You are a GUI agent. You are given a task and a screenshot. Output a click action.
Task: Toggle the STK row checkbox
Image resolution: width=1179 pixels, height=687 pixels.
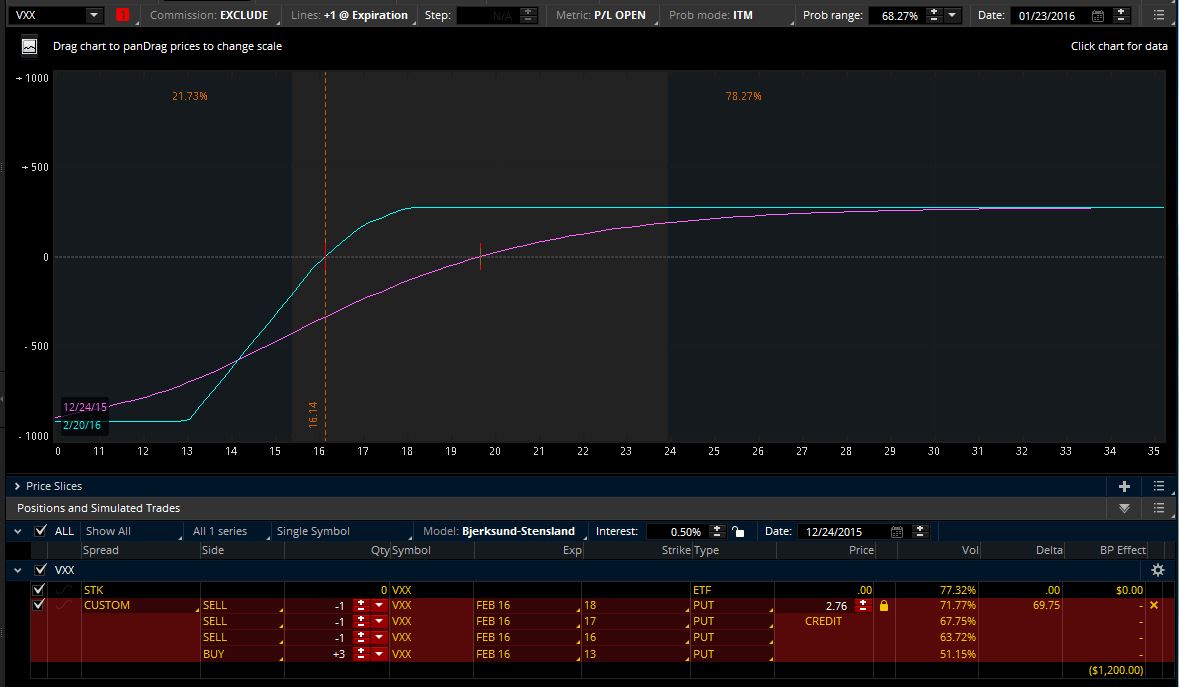[x=39, y=590]
